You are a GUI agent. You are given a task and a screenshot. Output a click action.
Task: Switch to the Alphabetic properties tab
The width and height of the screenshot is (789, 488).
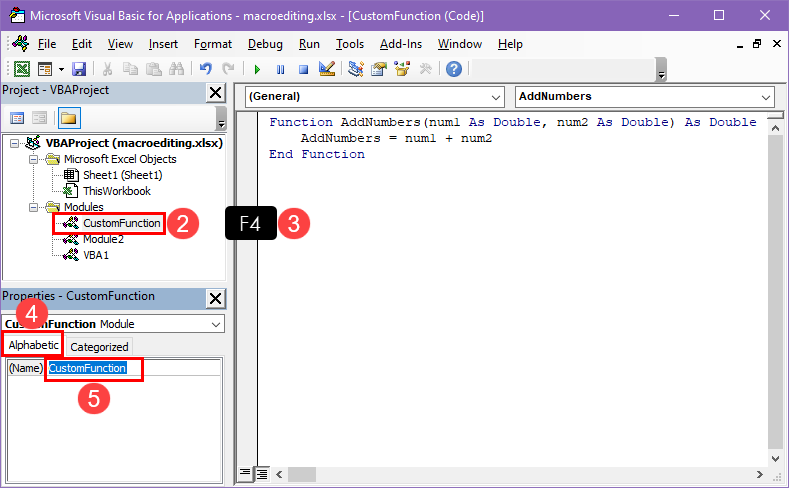tap(33, 345)
